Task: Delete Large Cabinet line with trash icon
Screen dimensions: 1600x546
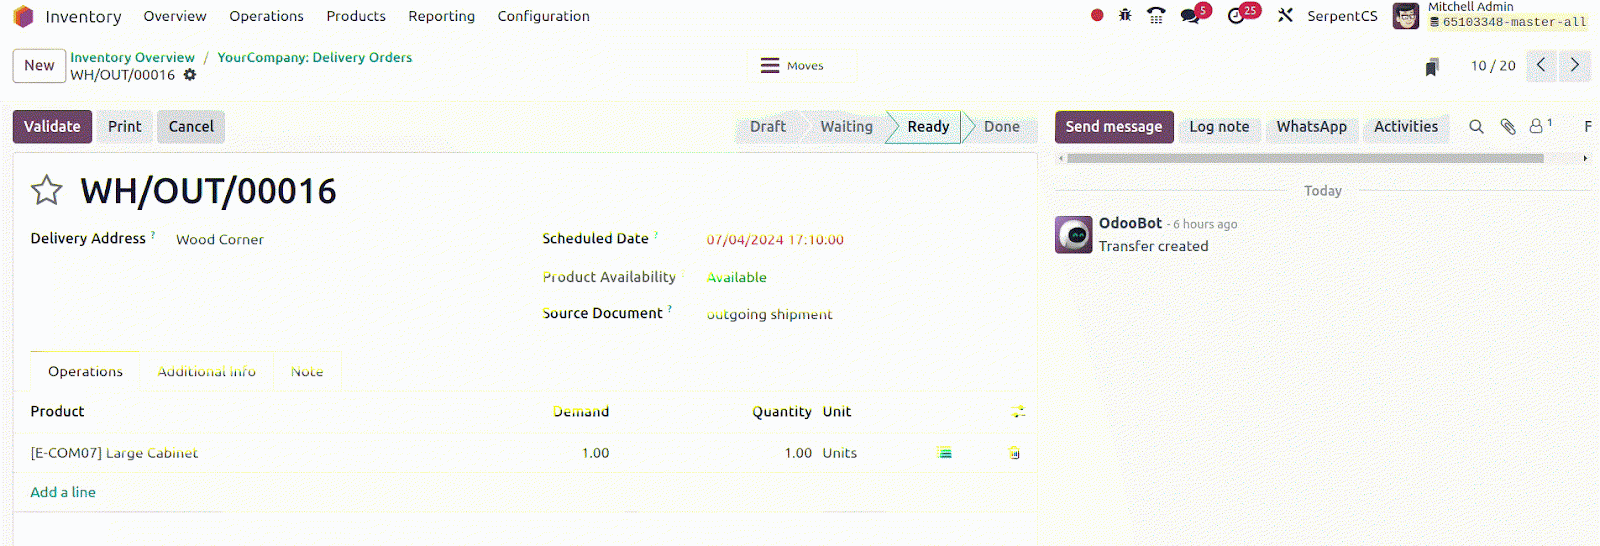Action: pyautogui.click(x=1014, y=453)
